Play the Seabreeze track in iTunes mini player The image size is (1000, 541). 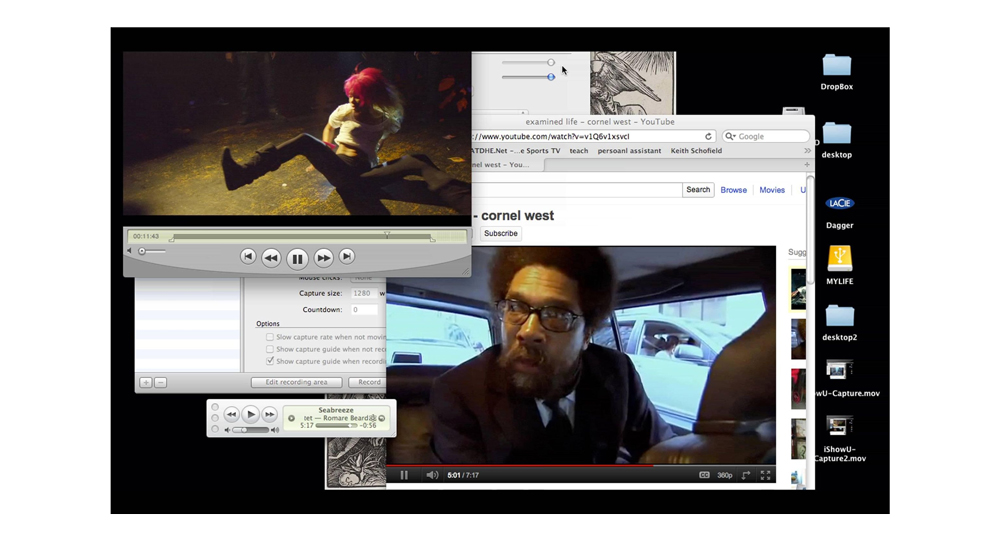(251, 414)
